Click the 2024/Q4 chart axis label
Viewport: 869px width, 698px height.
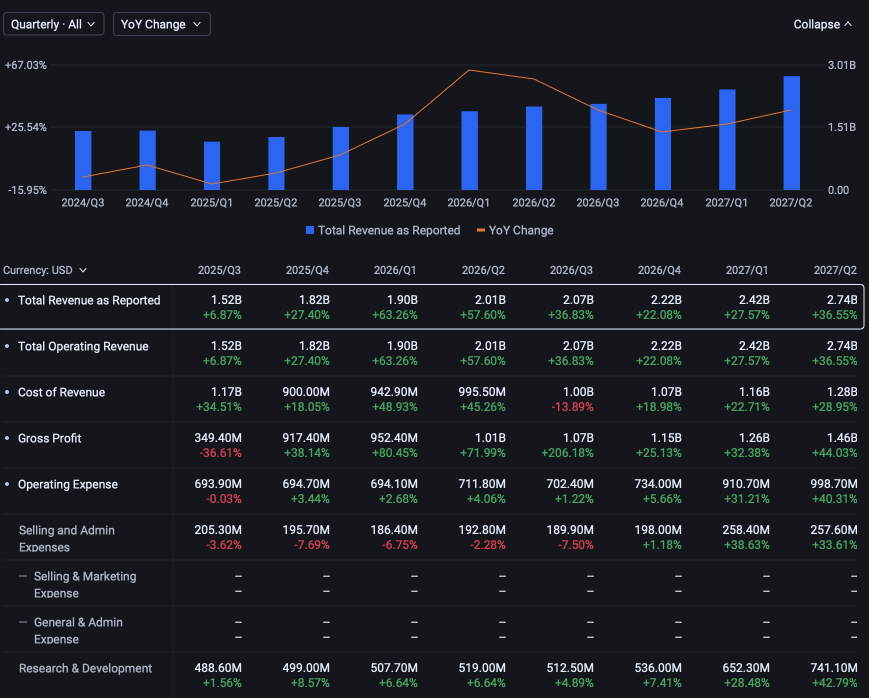[147, 203]
